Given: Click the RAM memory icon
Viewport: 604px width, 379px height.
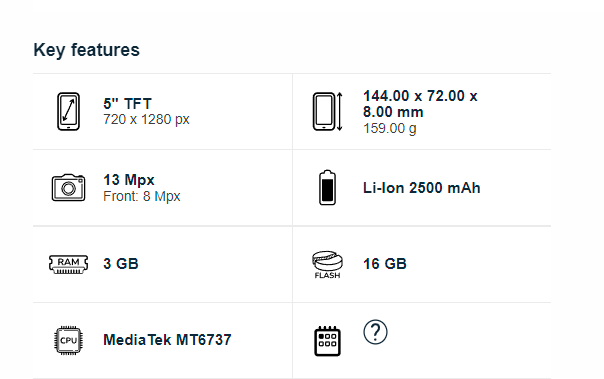Looking at the screenshot, I should 69,264.
